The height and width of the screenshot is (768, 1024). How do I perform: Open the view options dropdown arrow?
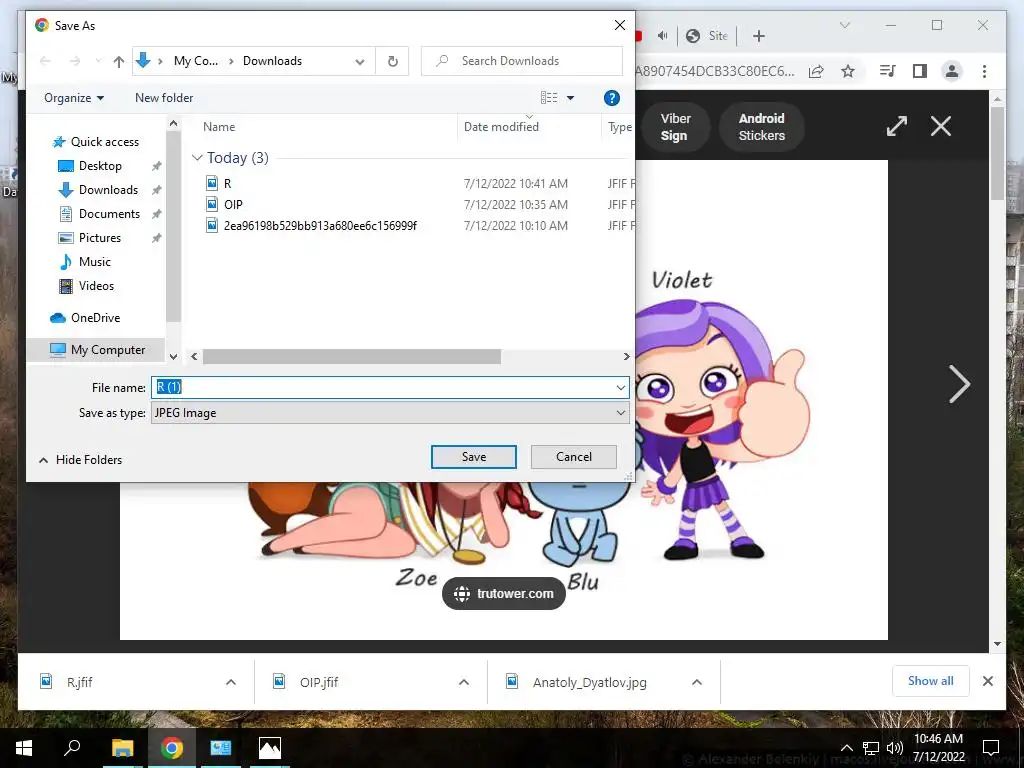click(570, 98)
